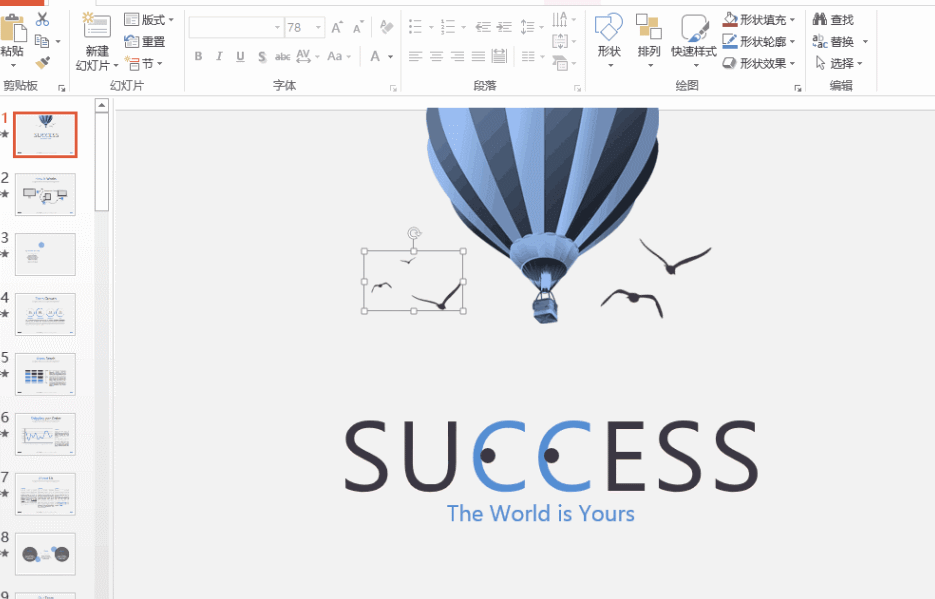The height and width of the screenshot is (599, 935).
Task: Click the Copy icon in clipboard group
Action: (42, 41)
